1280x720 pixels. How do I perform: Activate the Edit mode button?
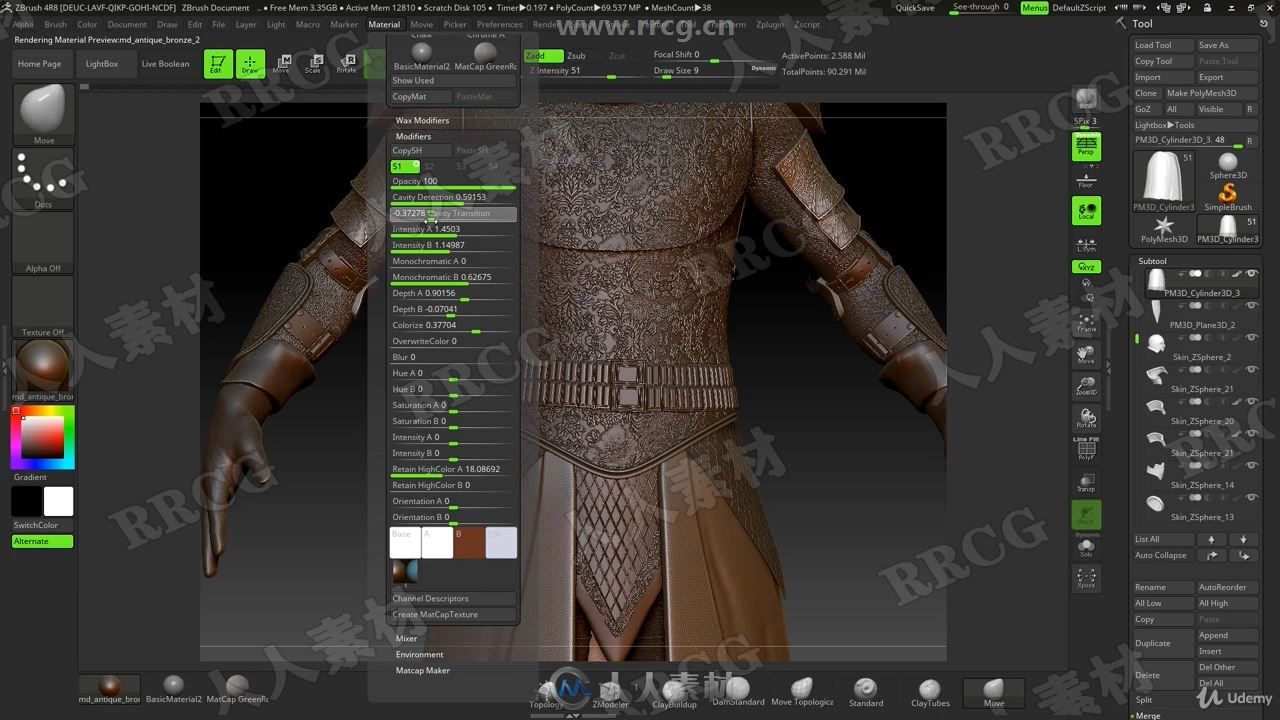point(217,64)
